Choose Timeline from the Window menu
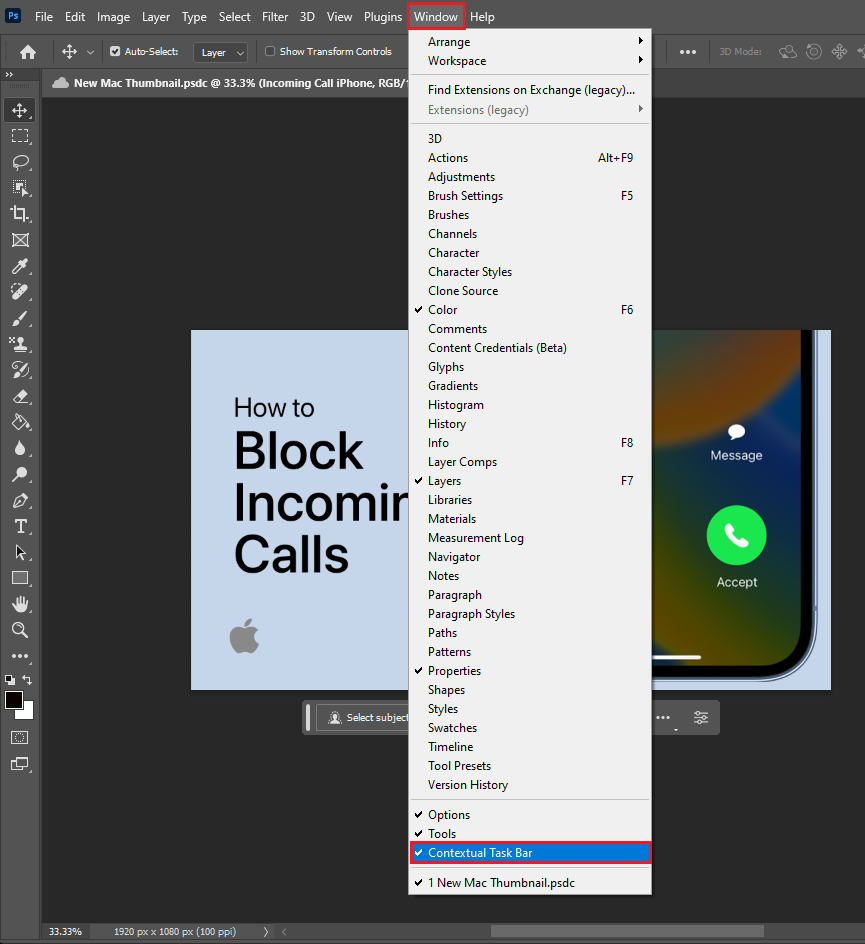This screenshot has width=865, height=944. tap(451, 747)
